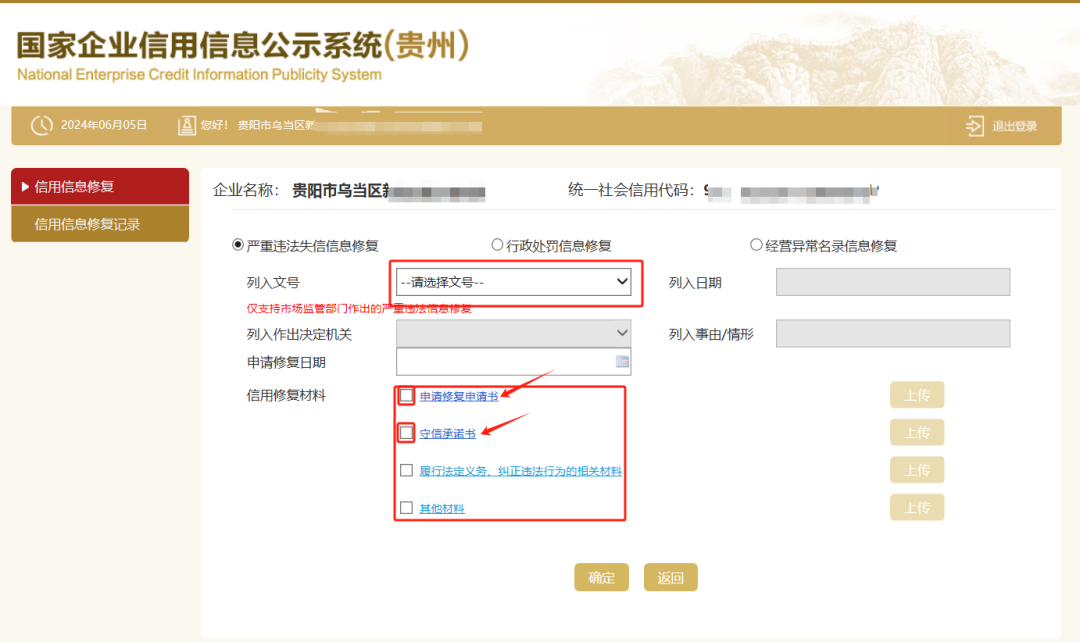Click the red note 仅支持市场监管部门作出的
The image size is (1080, 642).
[x=359, y=309]
